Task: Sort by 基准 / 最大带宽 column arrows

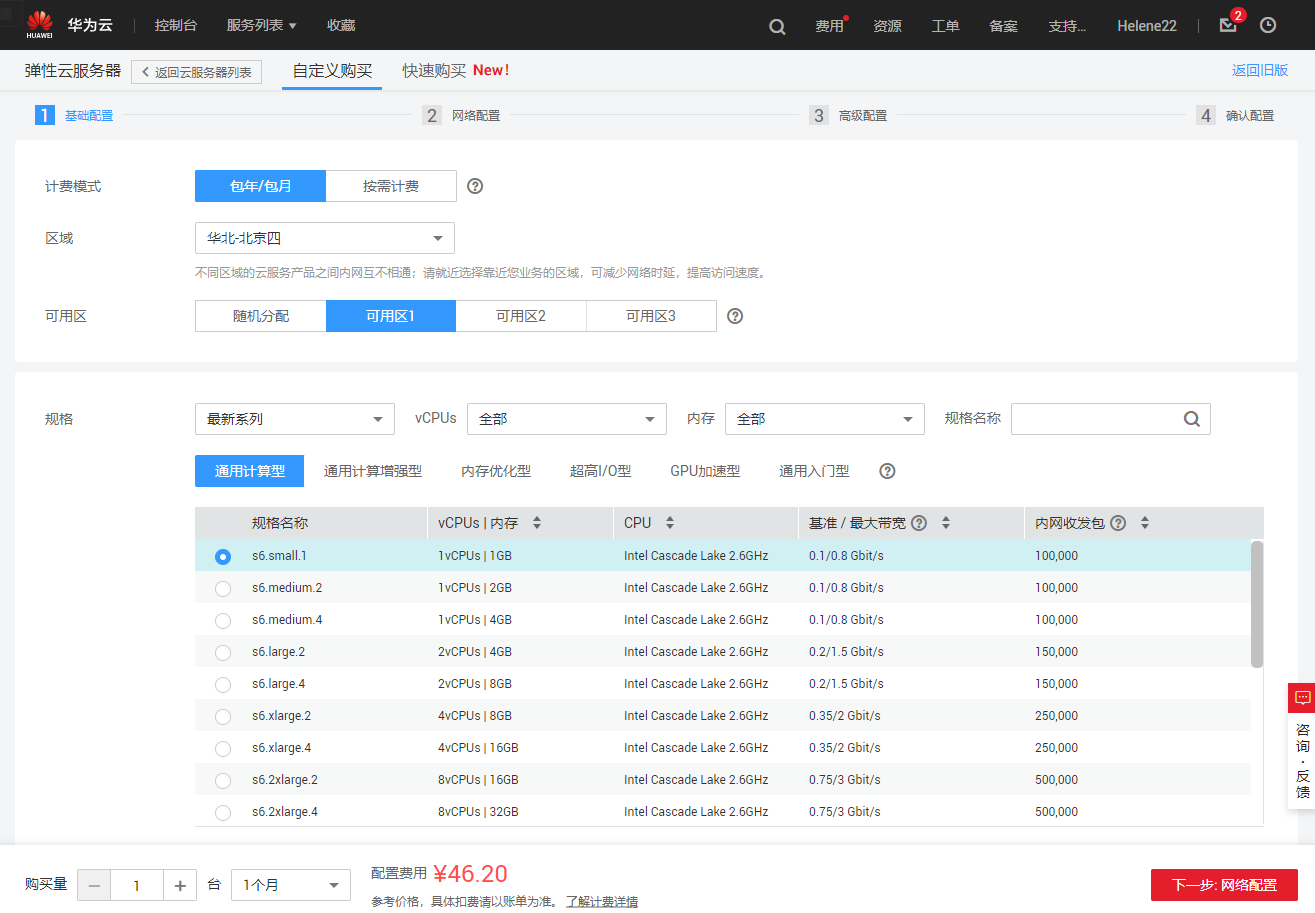Action: click(946, 523)
